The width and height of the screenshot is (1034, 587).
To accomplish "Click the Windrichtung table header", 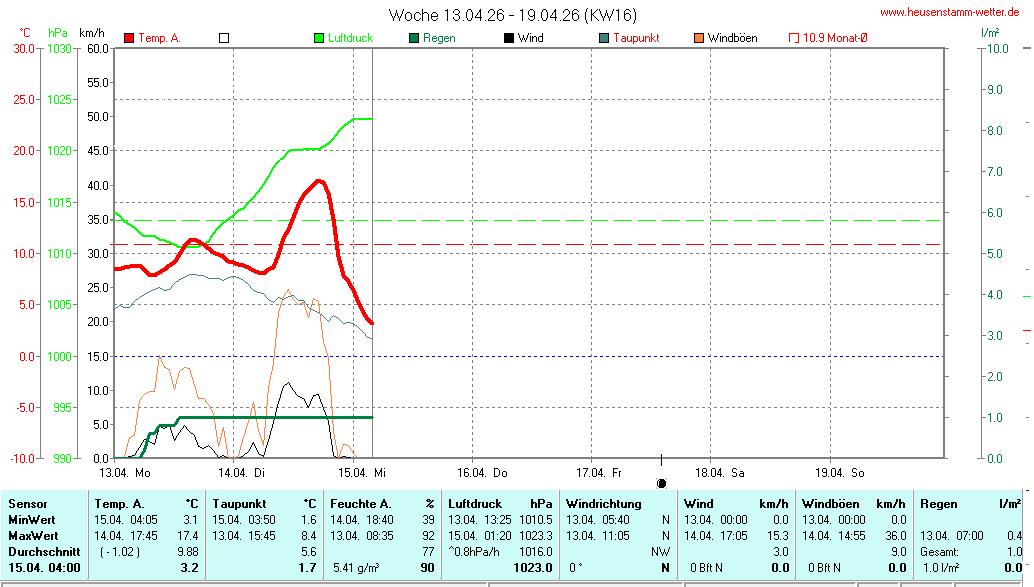I will (x=604, y=504).
